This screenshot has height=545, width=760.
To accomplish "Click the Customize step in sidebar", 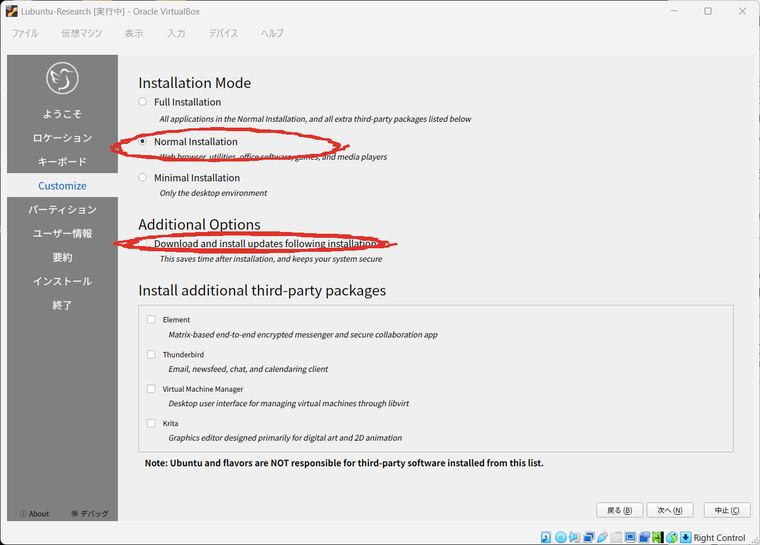I will (x=62, y=186).
